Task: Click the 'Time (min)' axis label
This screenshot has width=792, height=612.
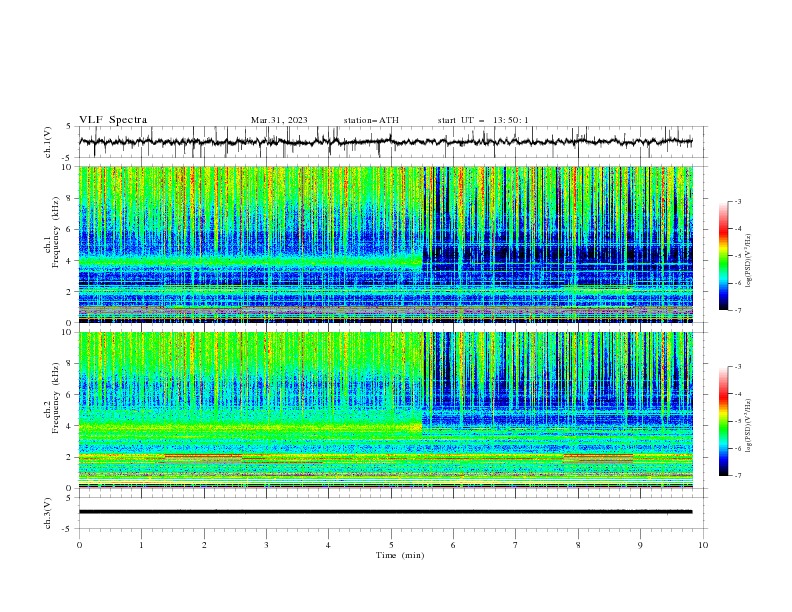Action: click(400, 555)
